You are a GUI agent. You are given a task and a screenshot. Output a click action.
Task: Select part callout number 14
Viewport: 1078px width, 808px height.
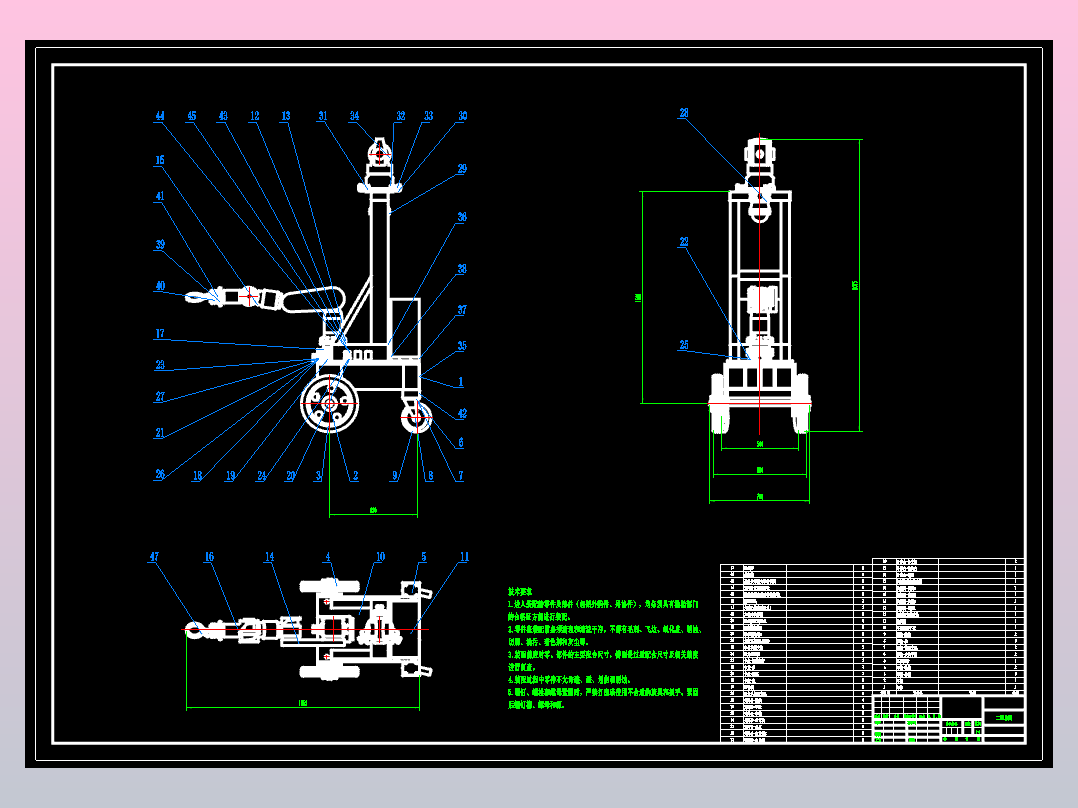click(270, 557)
